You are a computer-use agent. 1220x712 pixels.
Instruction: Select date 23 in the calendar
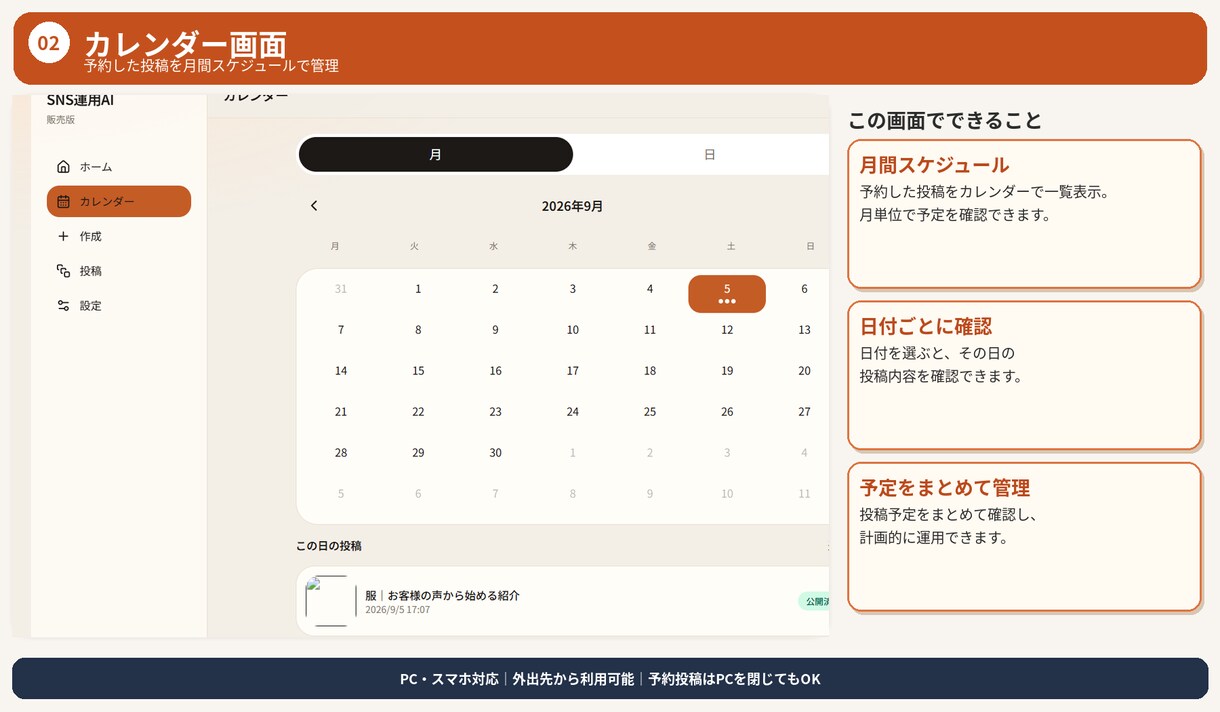pyautogui.click(x=495, y=412)
